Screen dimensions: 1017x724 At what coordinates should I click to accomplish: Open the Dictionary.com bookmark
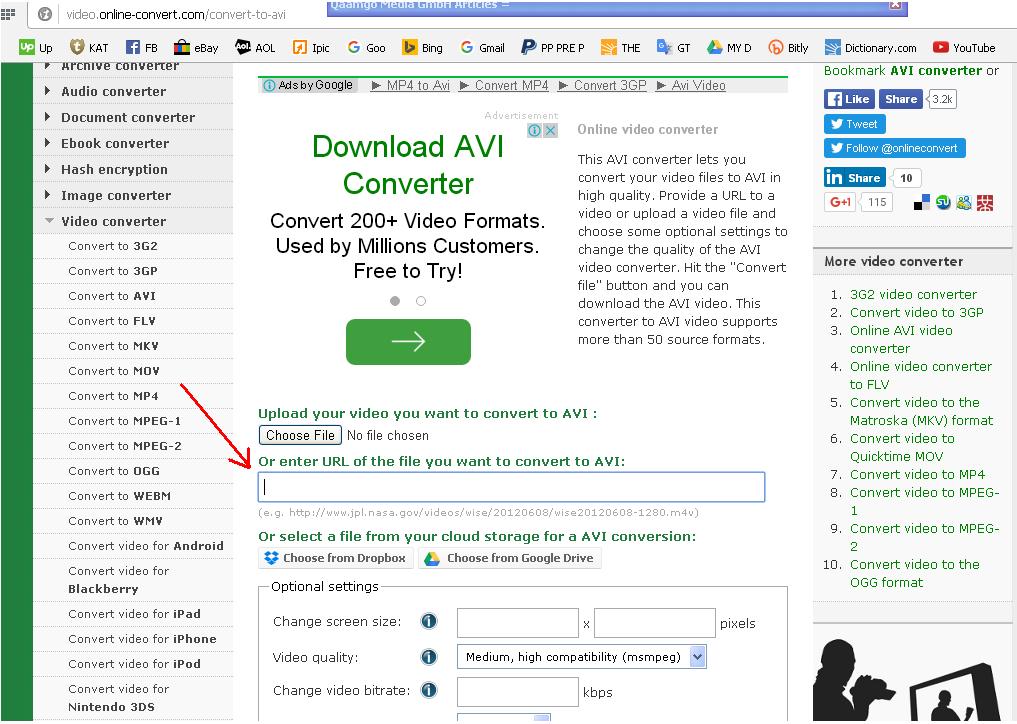[x=870, y=47]
